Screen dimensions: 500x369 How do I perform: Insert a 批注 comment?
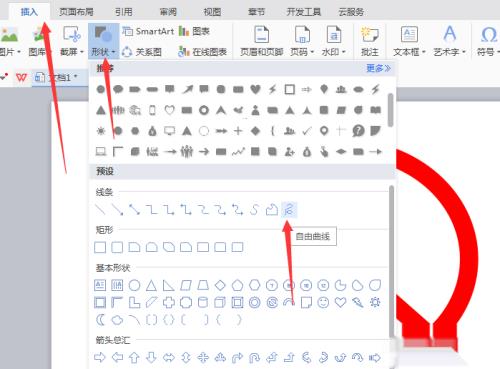pyautogui.click(x=370, y=41)
